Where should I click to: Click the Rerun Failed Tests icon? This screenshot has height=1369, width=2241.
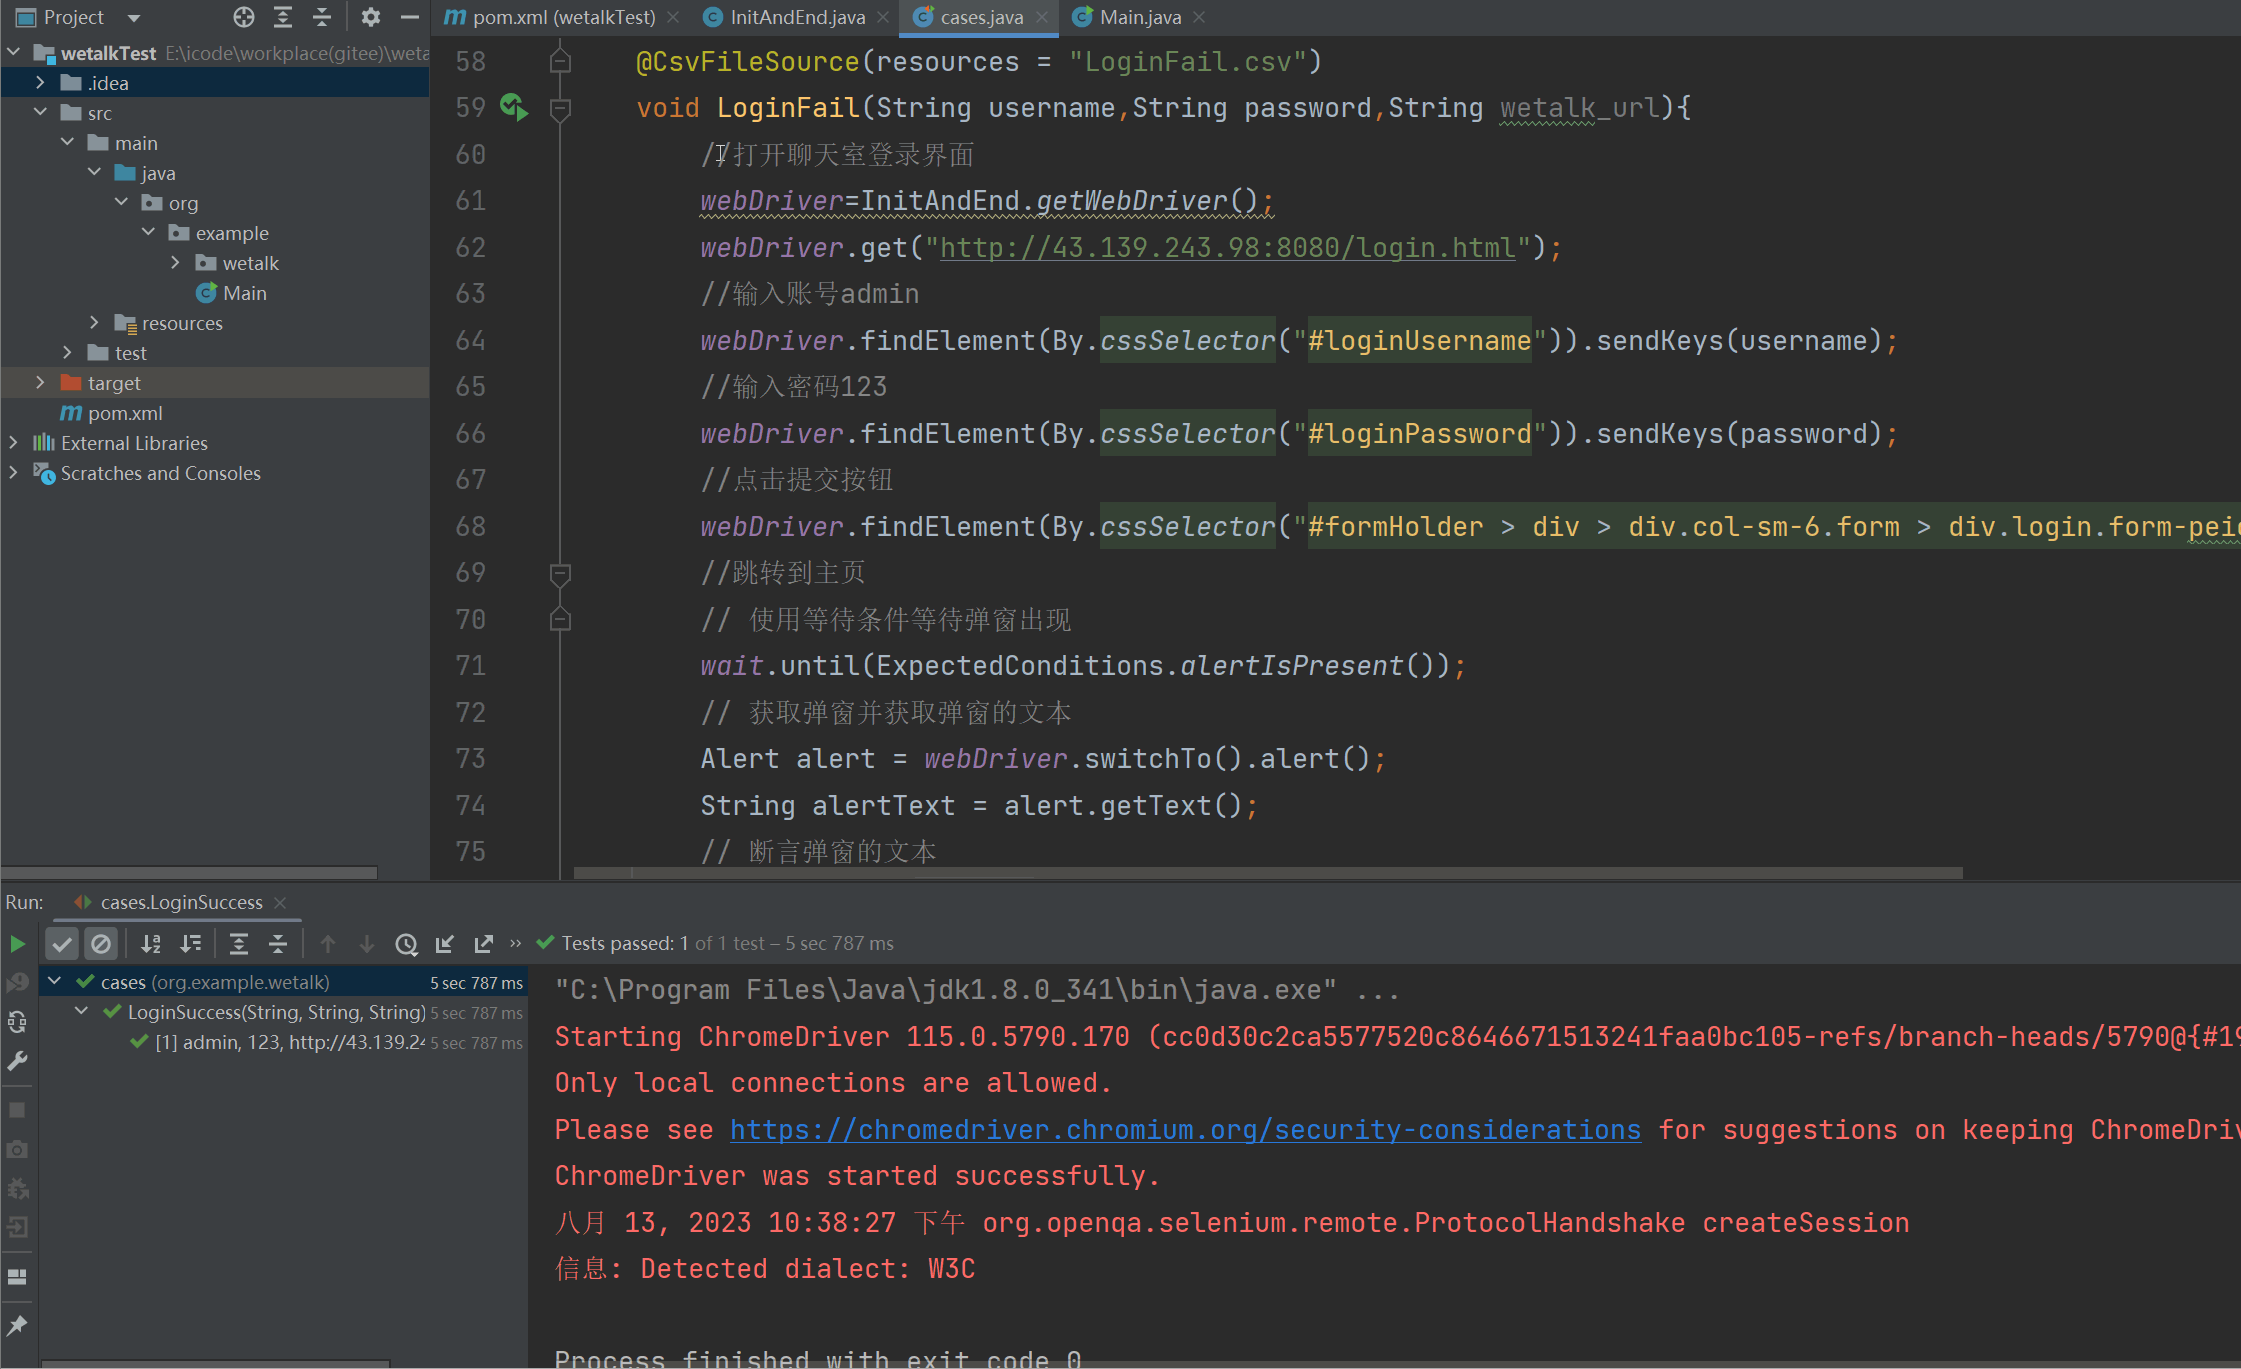[17, 983]
